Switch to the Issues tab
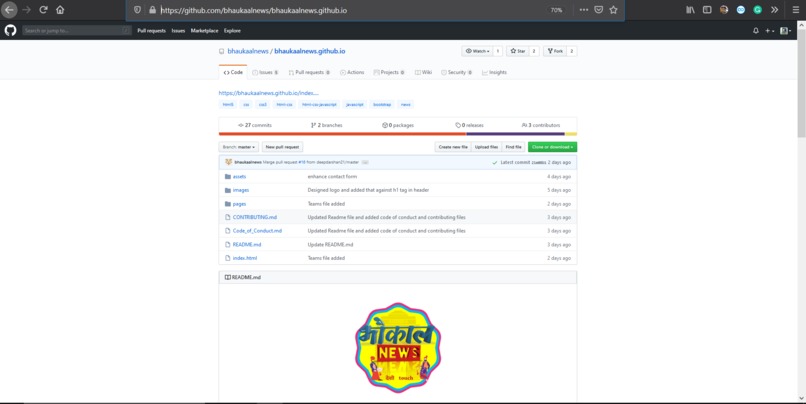806x404 pixels. [x=265, y=72]
